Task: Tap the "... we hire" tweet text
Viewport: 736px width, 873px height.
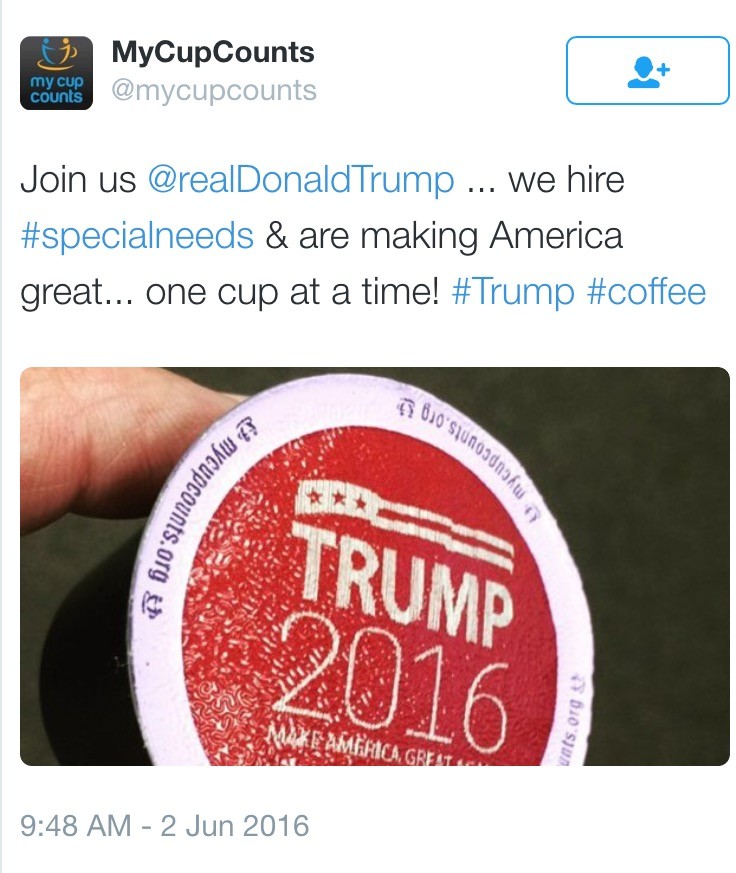Action: coord(546,180)
